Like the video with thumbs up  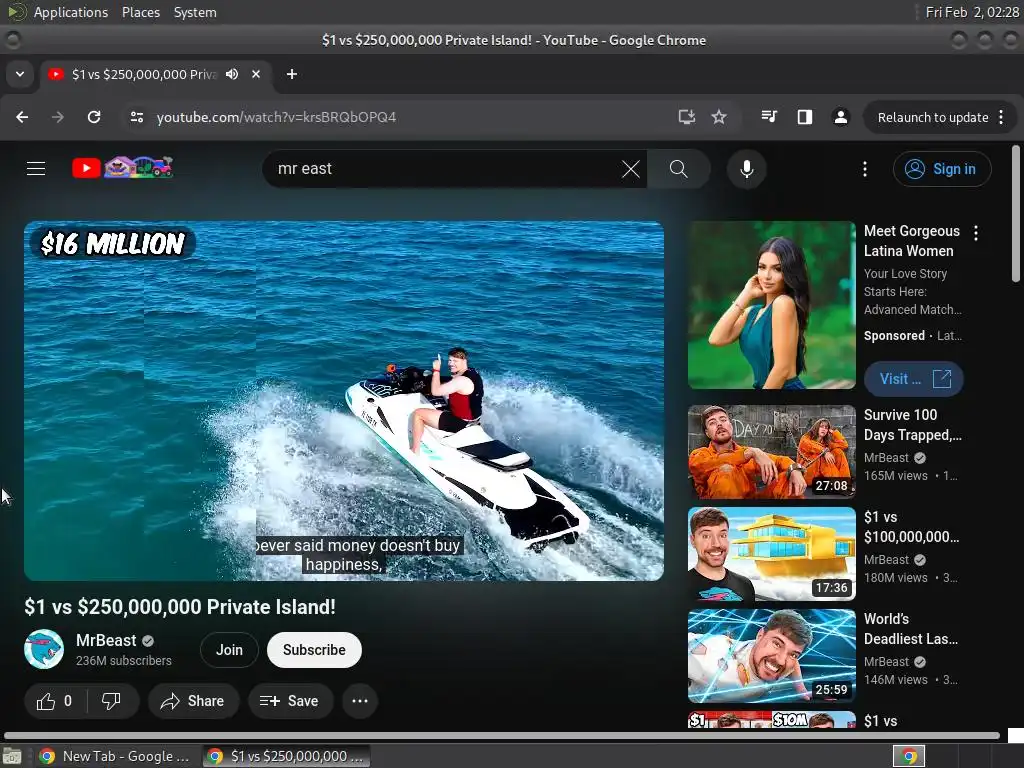pyautogui.click(x=55, y=701)
